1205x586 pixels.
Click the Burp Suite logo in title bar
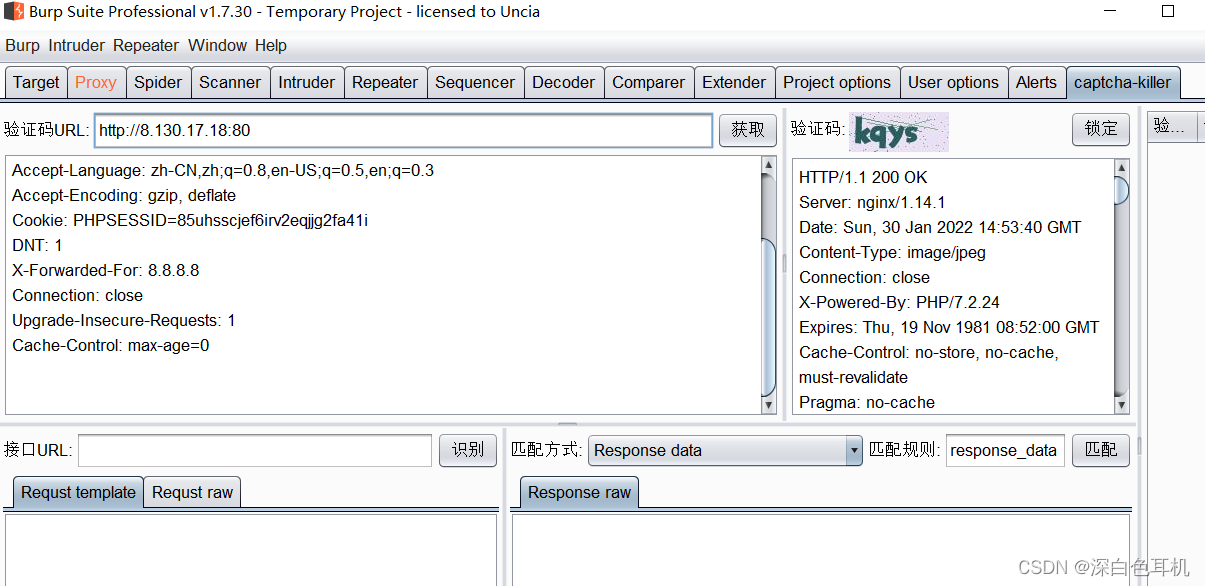click(13, 12)
